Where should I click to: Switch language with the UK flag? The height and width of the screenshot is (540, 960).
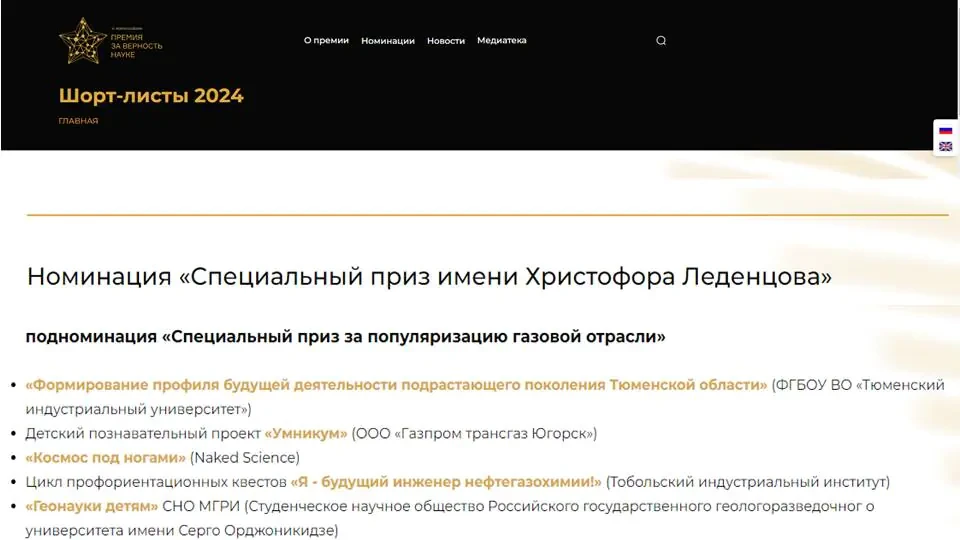[x=945, y=146]
